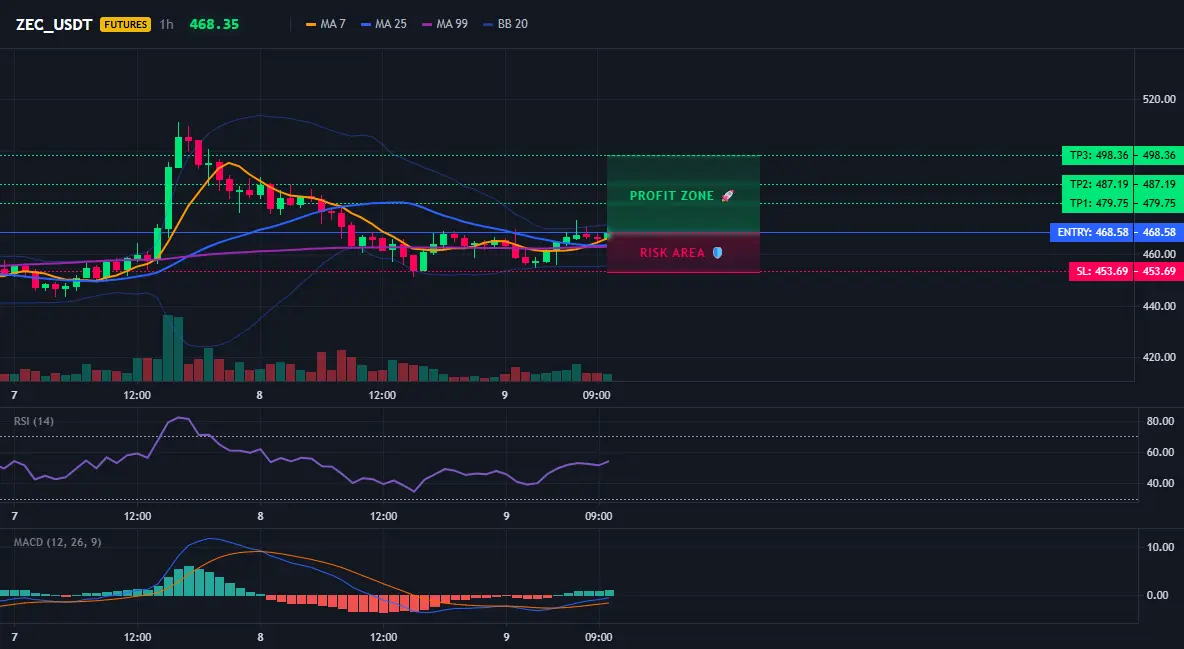The image size is (1184, 649).
Task: Click the 460.00 price axis label
Action: (1159, 254)
